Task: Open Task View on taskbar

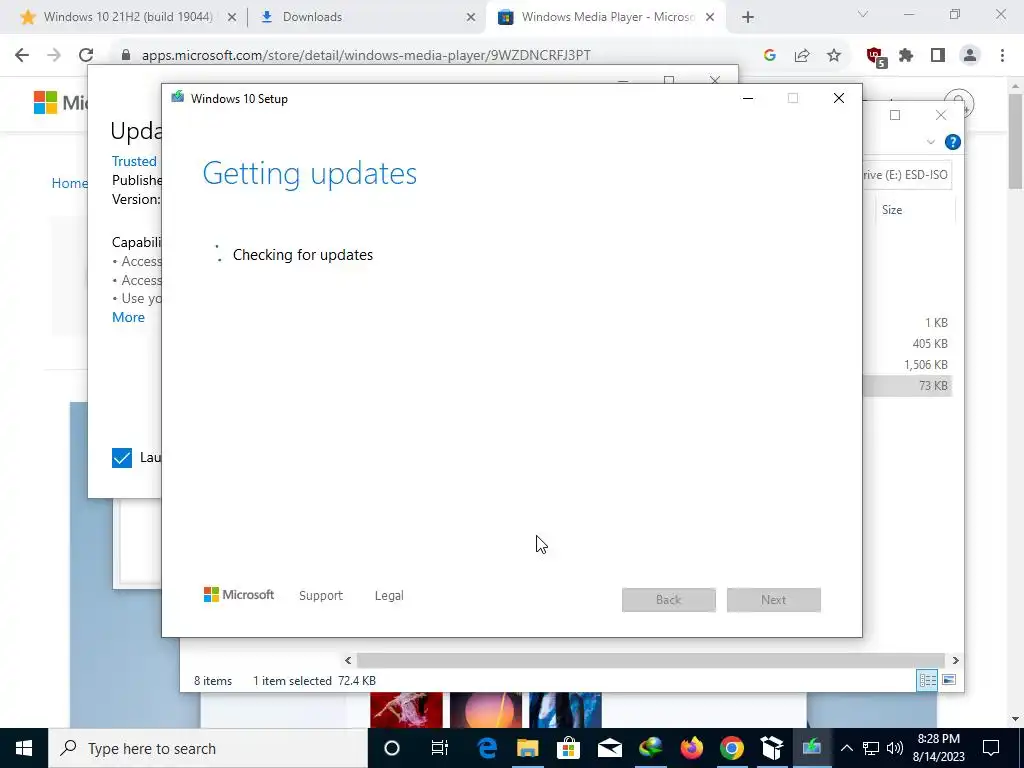Action: pyautogui.click(x=440, y=748)
